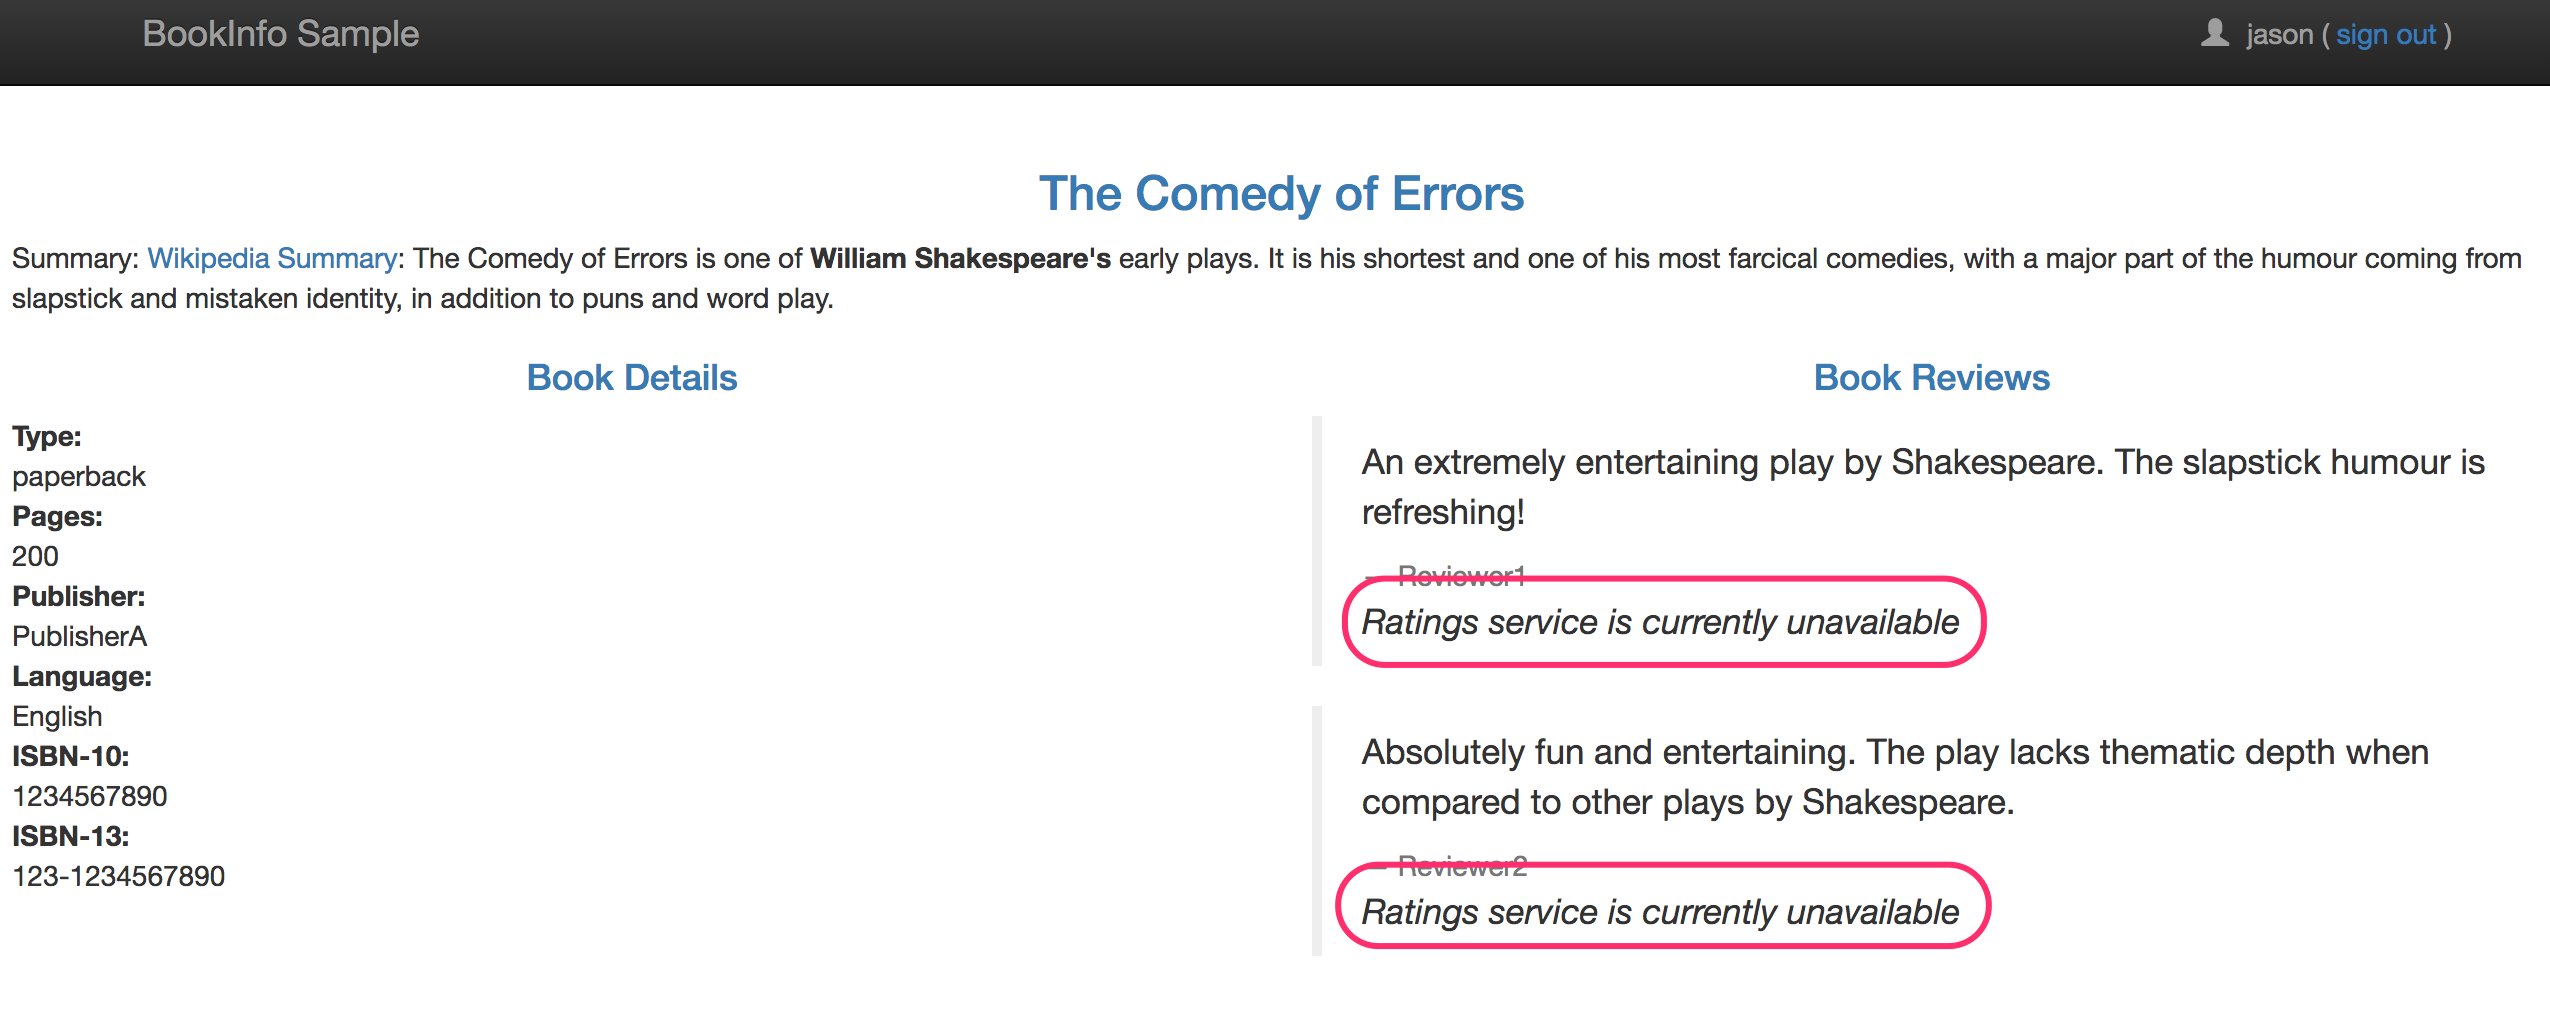Click the jason username text
Viewport: 2550px width, 1026px height.
[2279, 35]
